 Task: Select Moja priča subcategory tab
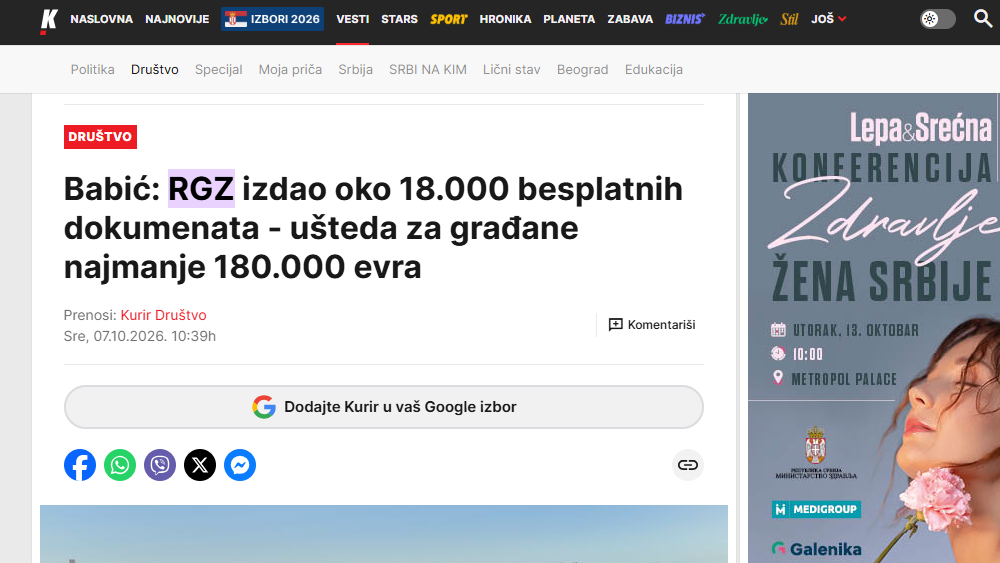click(290, 69)
